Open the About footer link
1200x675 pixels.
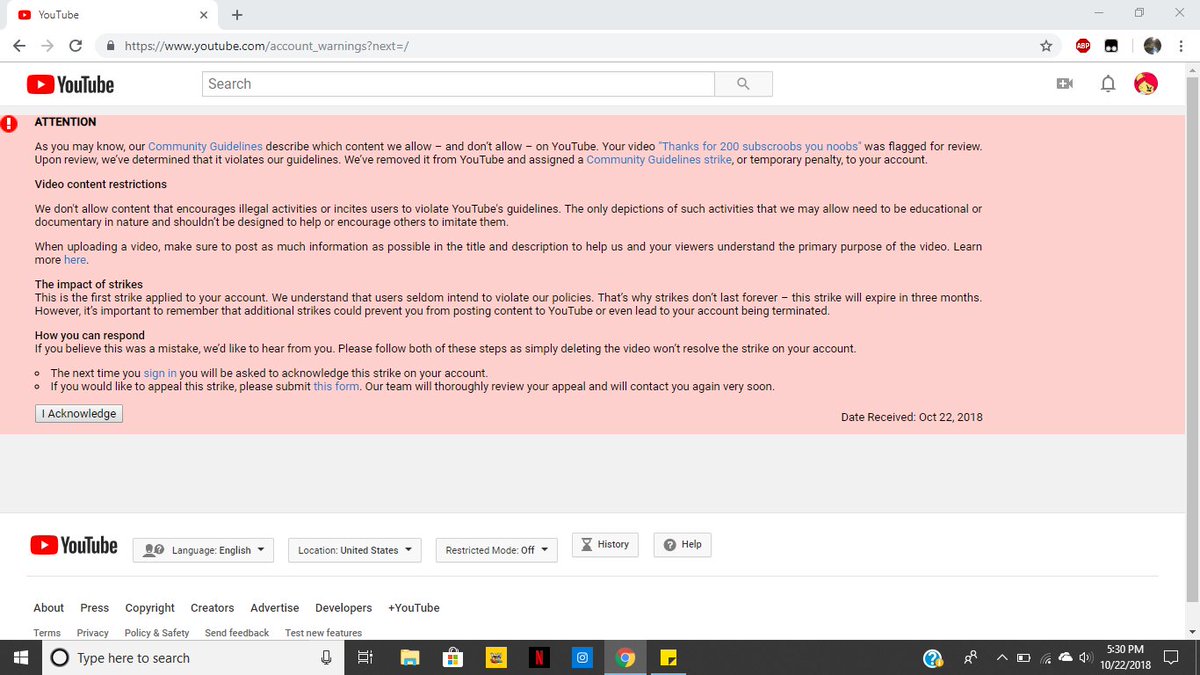coord(48,608)
